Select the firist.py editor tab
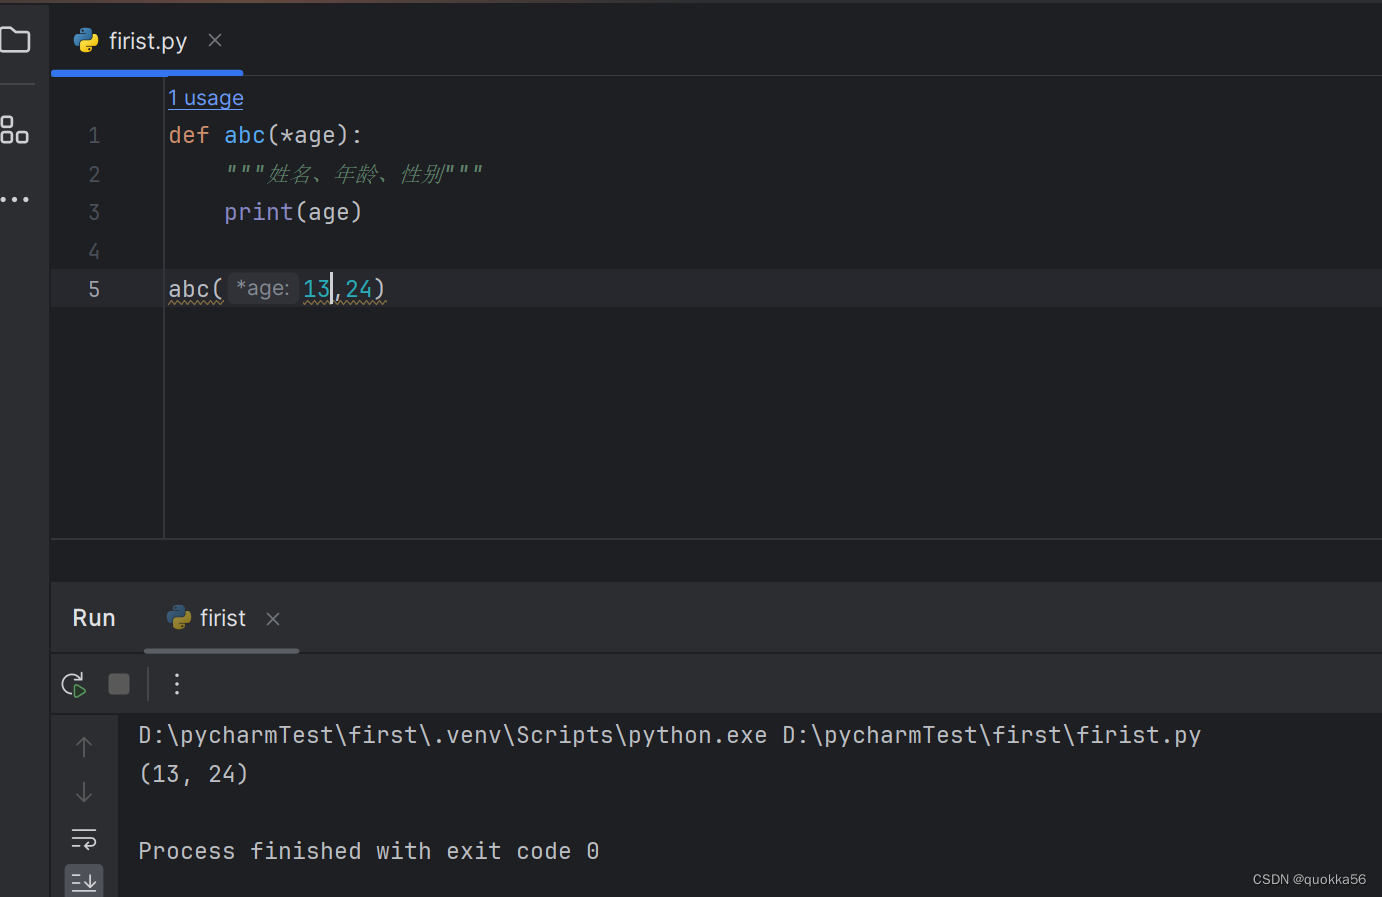 (x=147, y=41)
